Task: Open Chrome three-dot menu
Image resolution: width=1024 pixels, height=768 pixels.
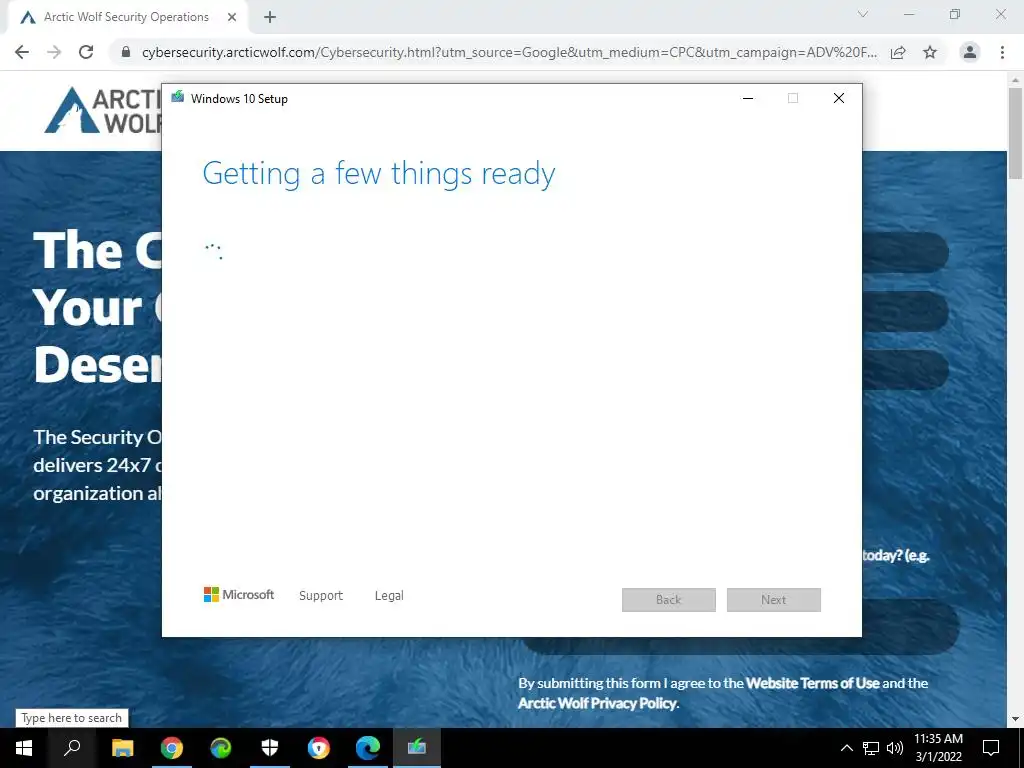Action: [x=1002, y=52]
